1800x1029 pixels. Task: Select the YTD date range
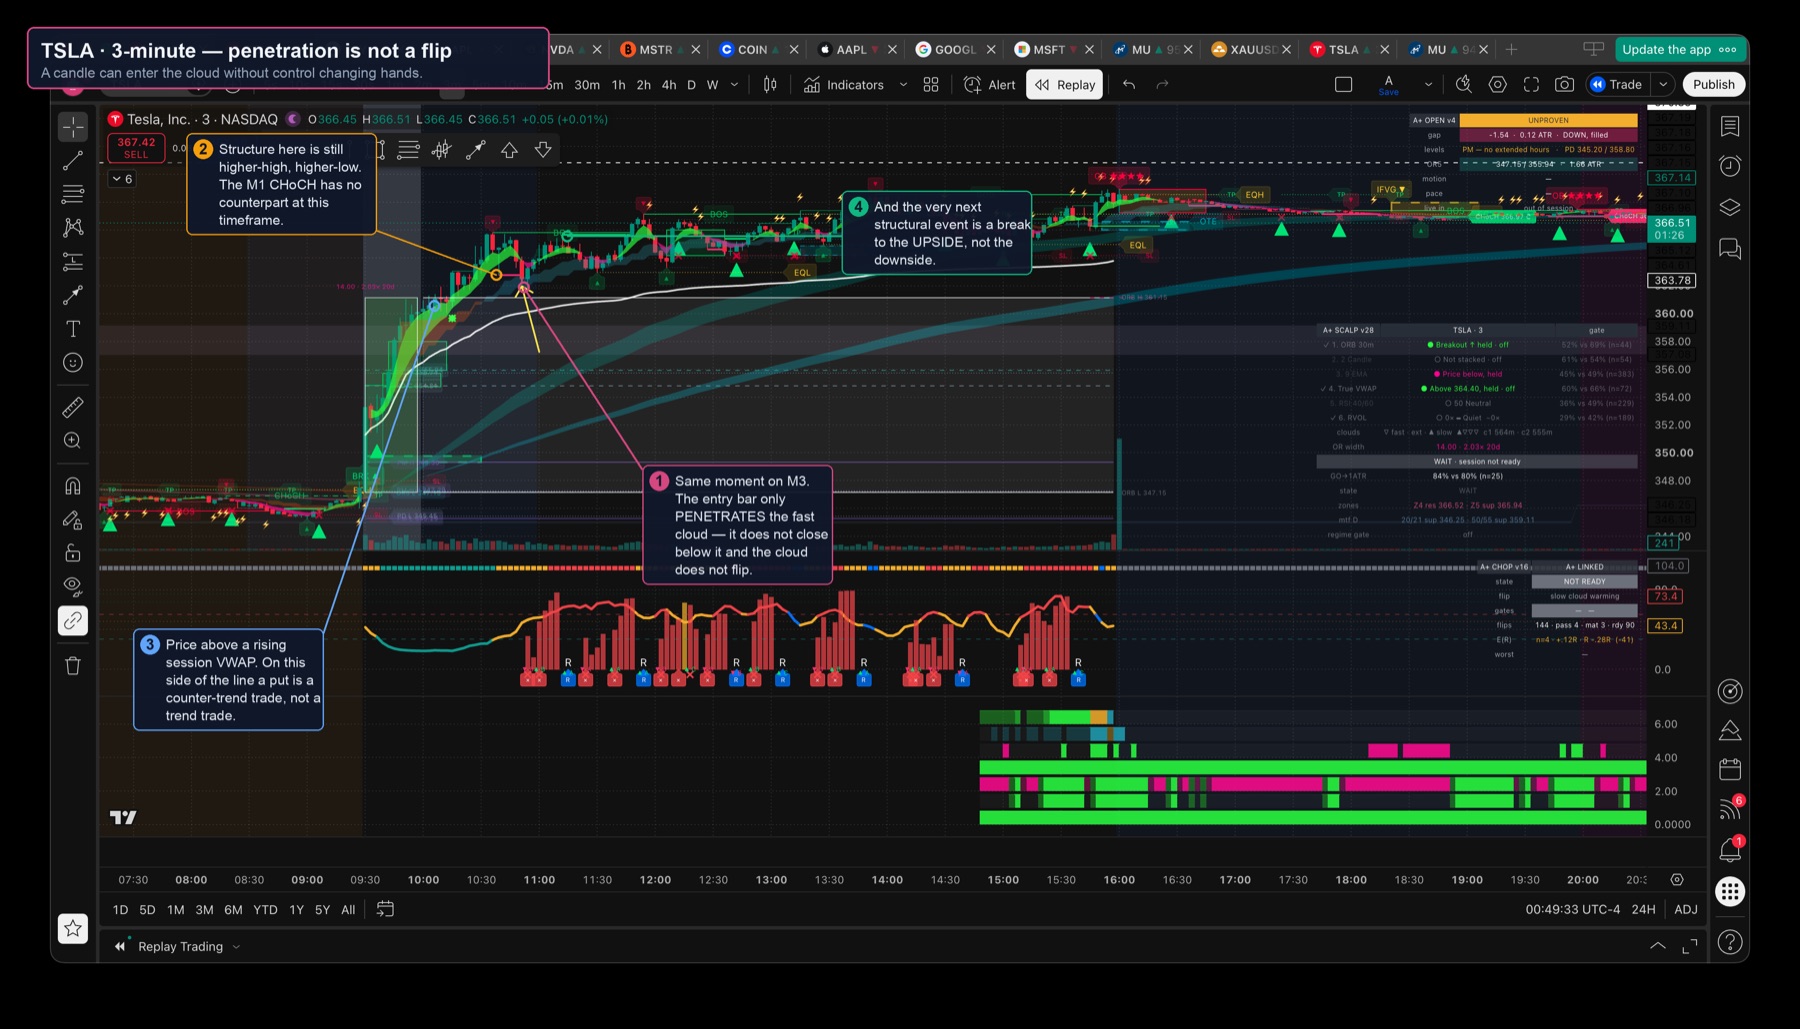(265, 910)
